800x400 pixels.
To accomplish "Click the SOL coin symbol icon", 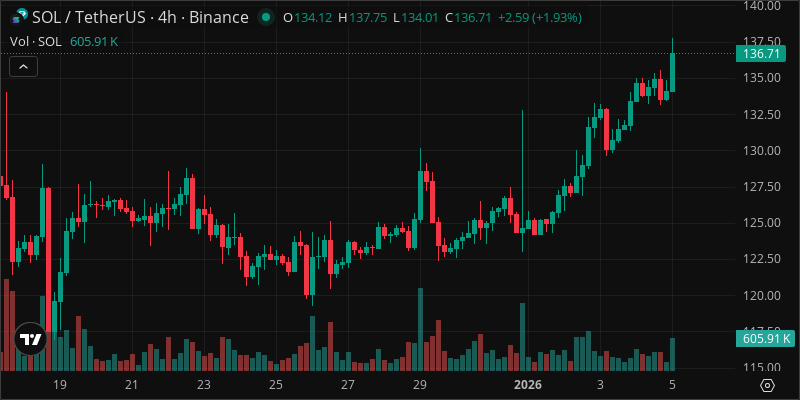I will coord(19,18).
